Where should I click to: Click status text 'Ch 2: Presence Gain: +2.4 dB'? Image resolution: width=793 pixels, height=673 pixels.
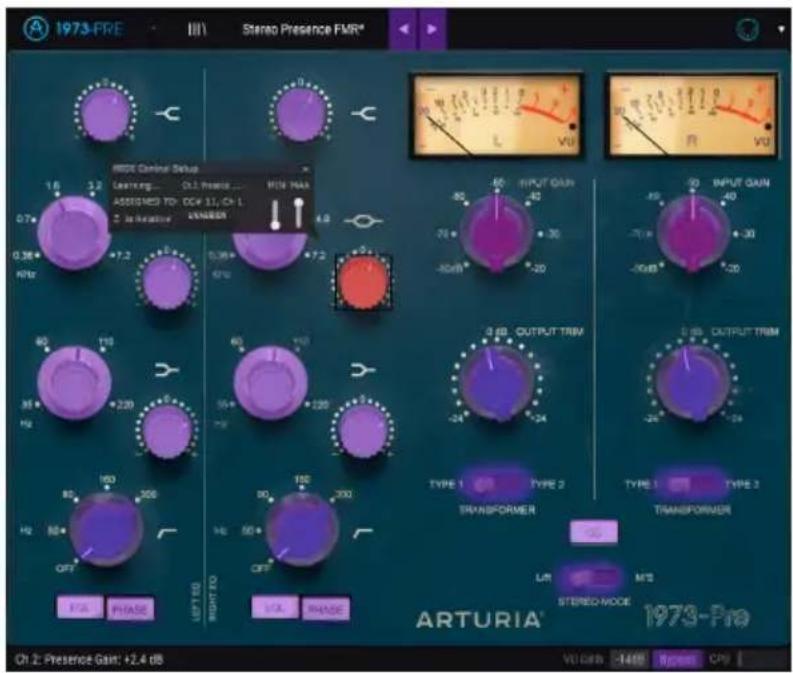[x=89, y=659]
